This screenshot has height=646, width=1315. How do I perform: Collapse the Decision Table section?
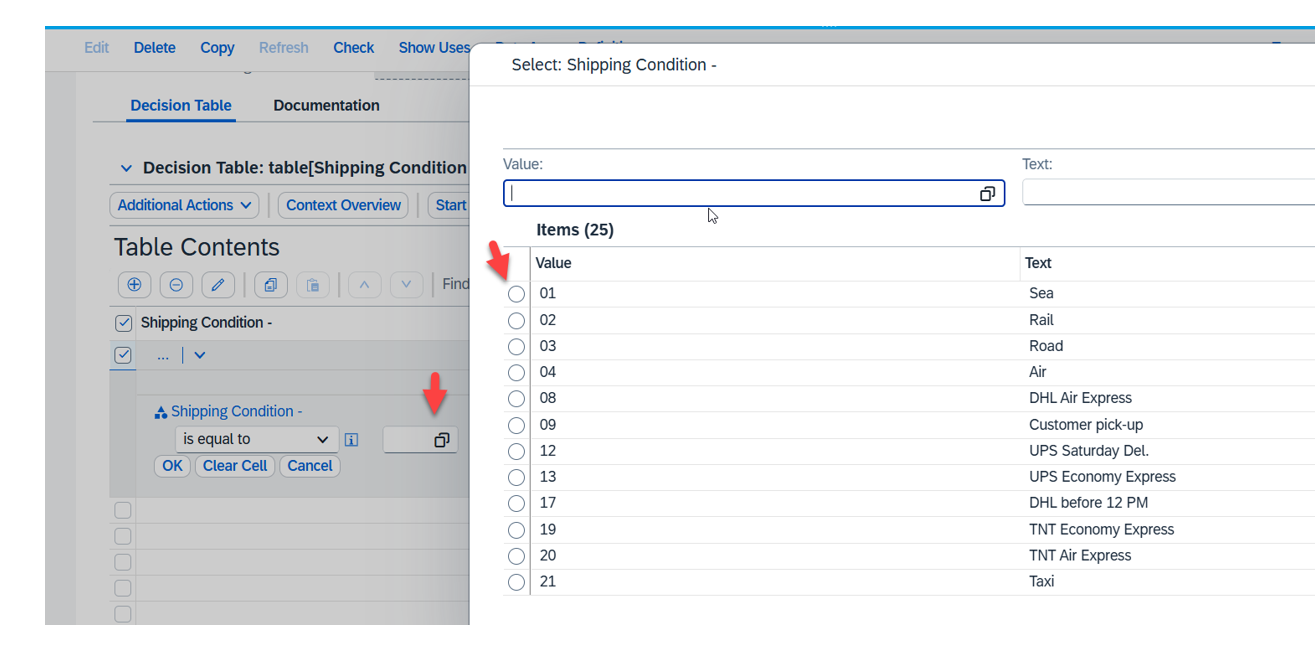(x=126, y=168)
